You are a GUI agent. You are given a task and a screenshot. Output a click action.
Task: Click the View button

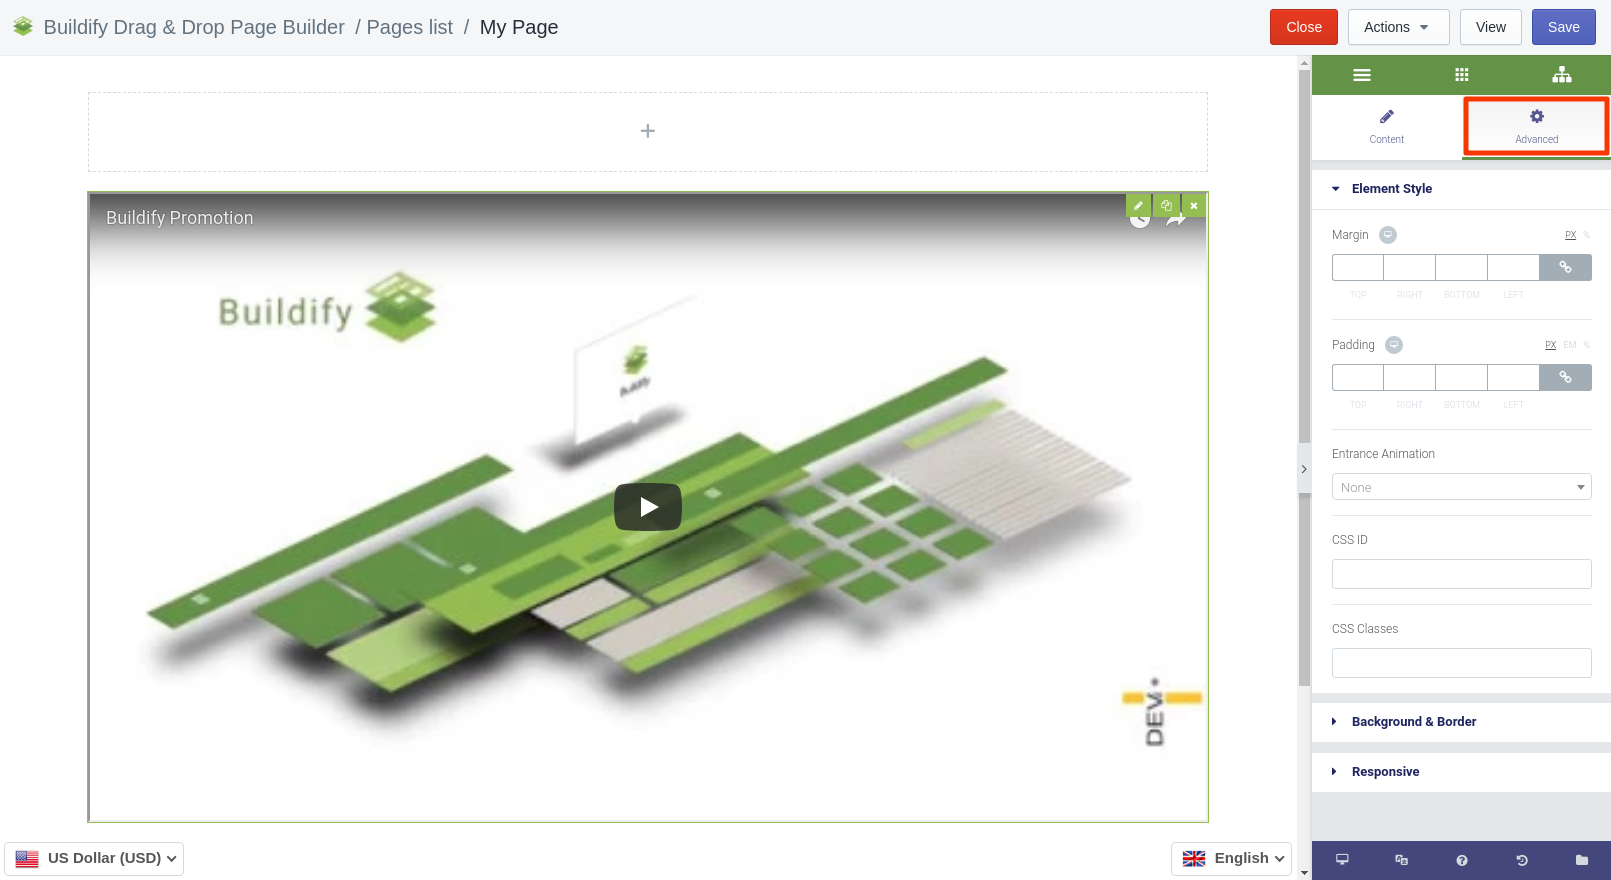(1490, 27)
